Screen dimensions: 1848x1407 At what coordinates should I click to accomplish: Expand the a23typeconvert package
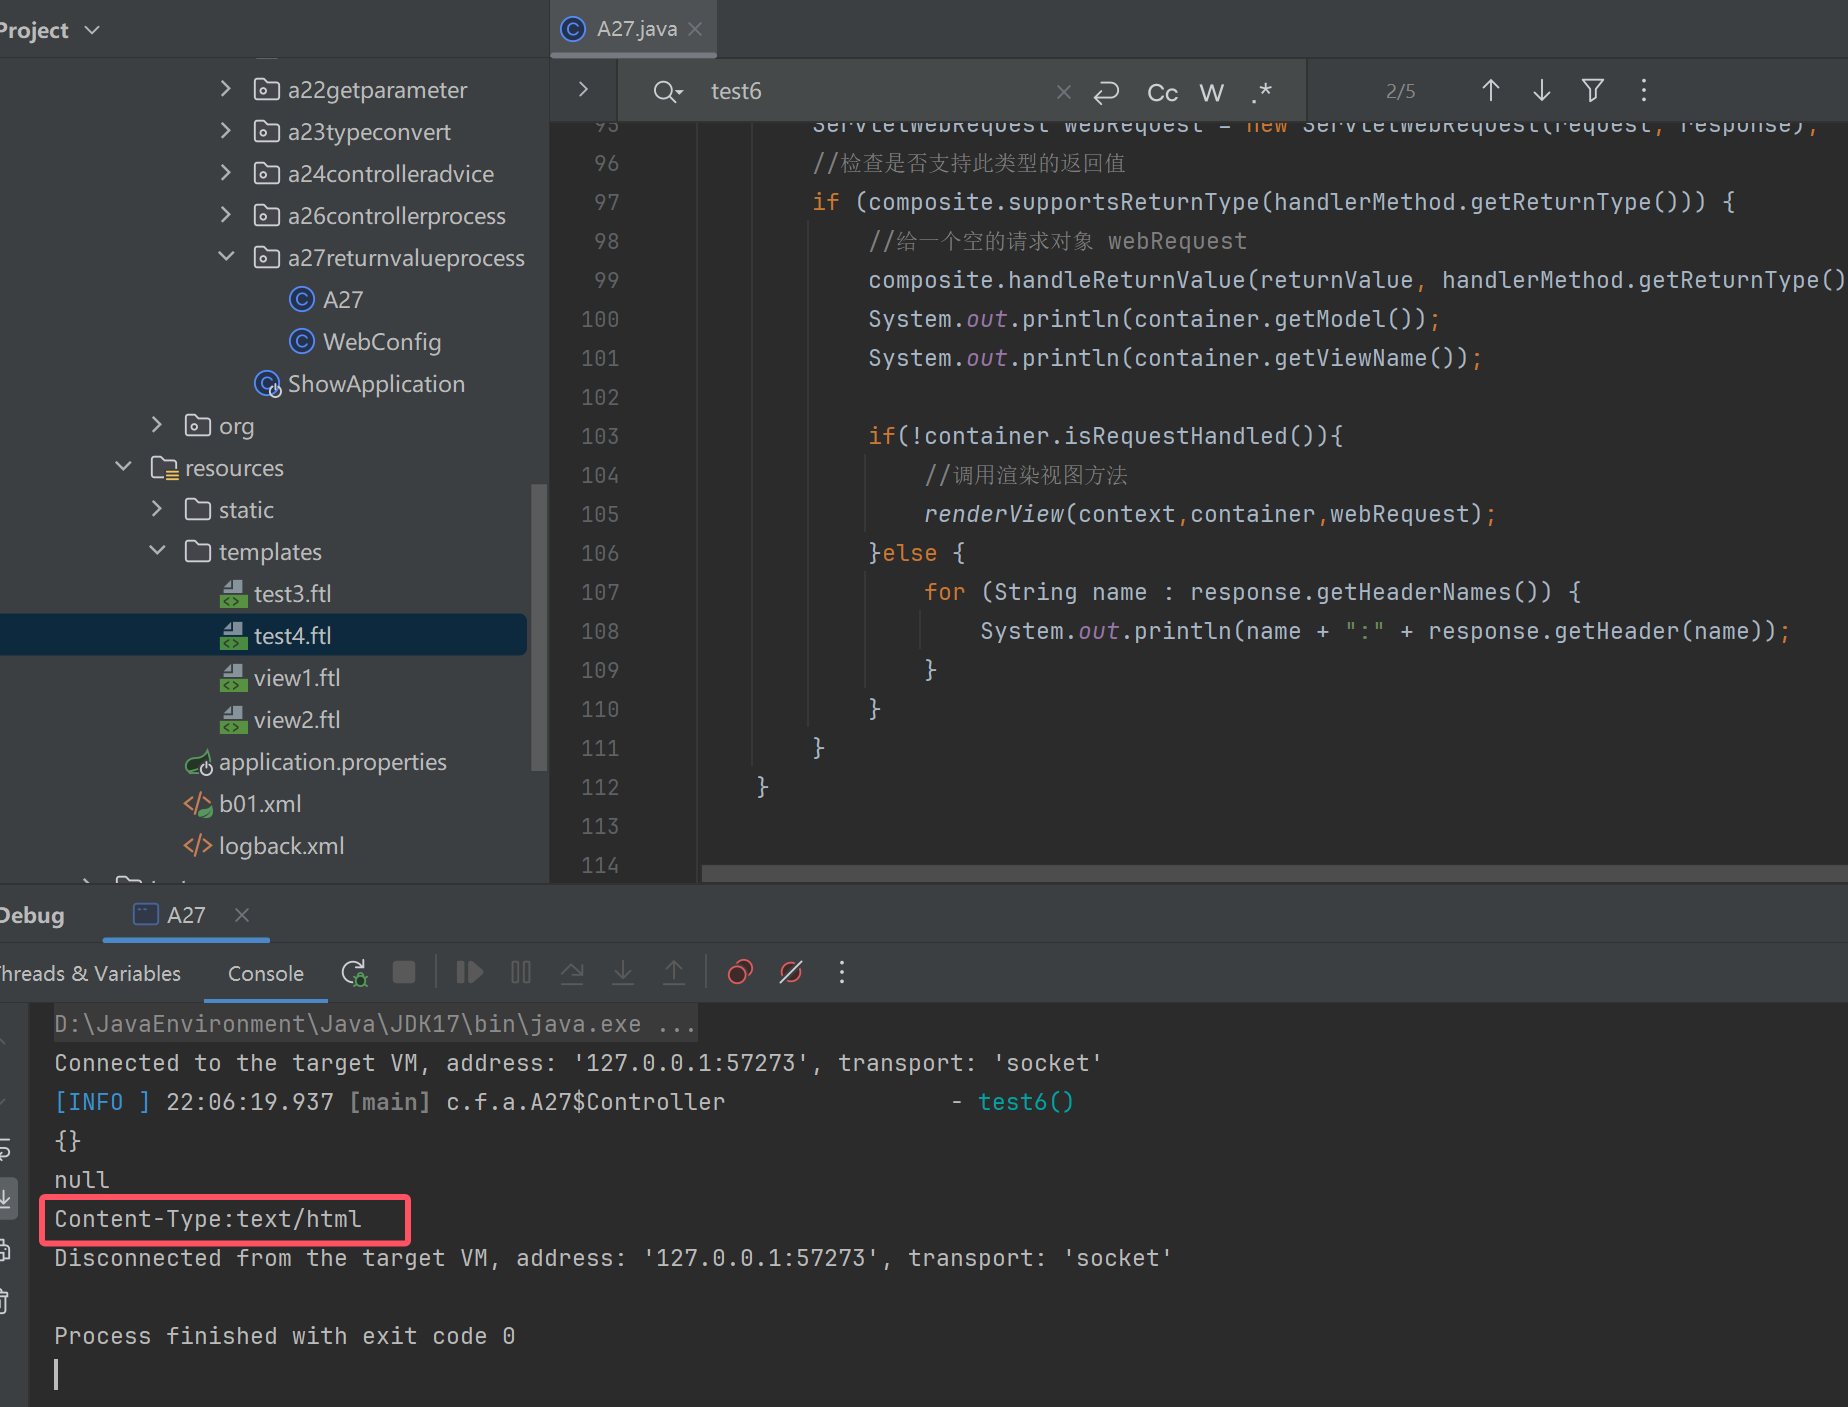pos(226,131)
